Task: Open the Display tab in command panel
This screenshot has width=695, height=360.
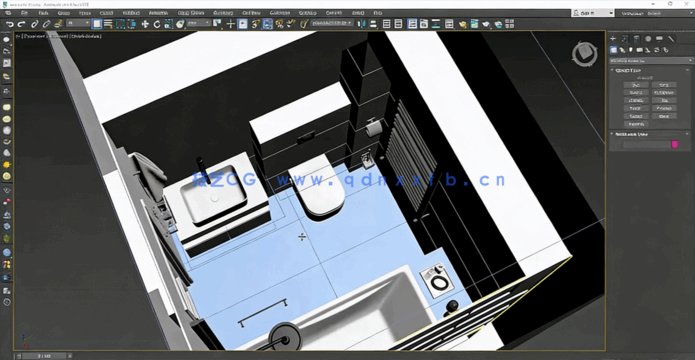Action: (x=659, y=39)
